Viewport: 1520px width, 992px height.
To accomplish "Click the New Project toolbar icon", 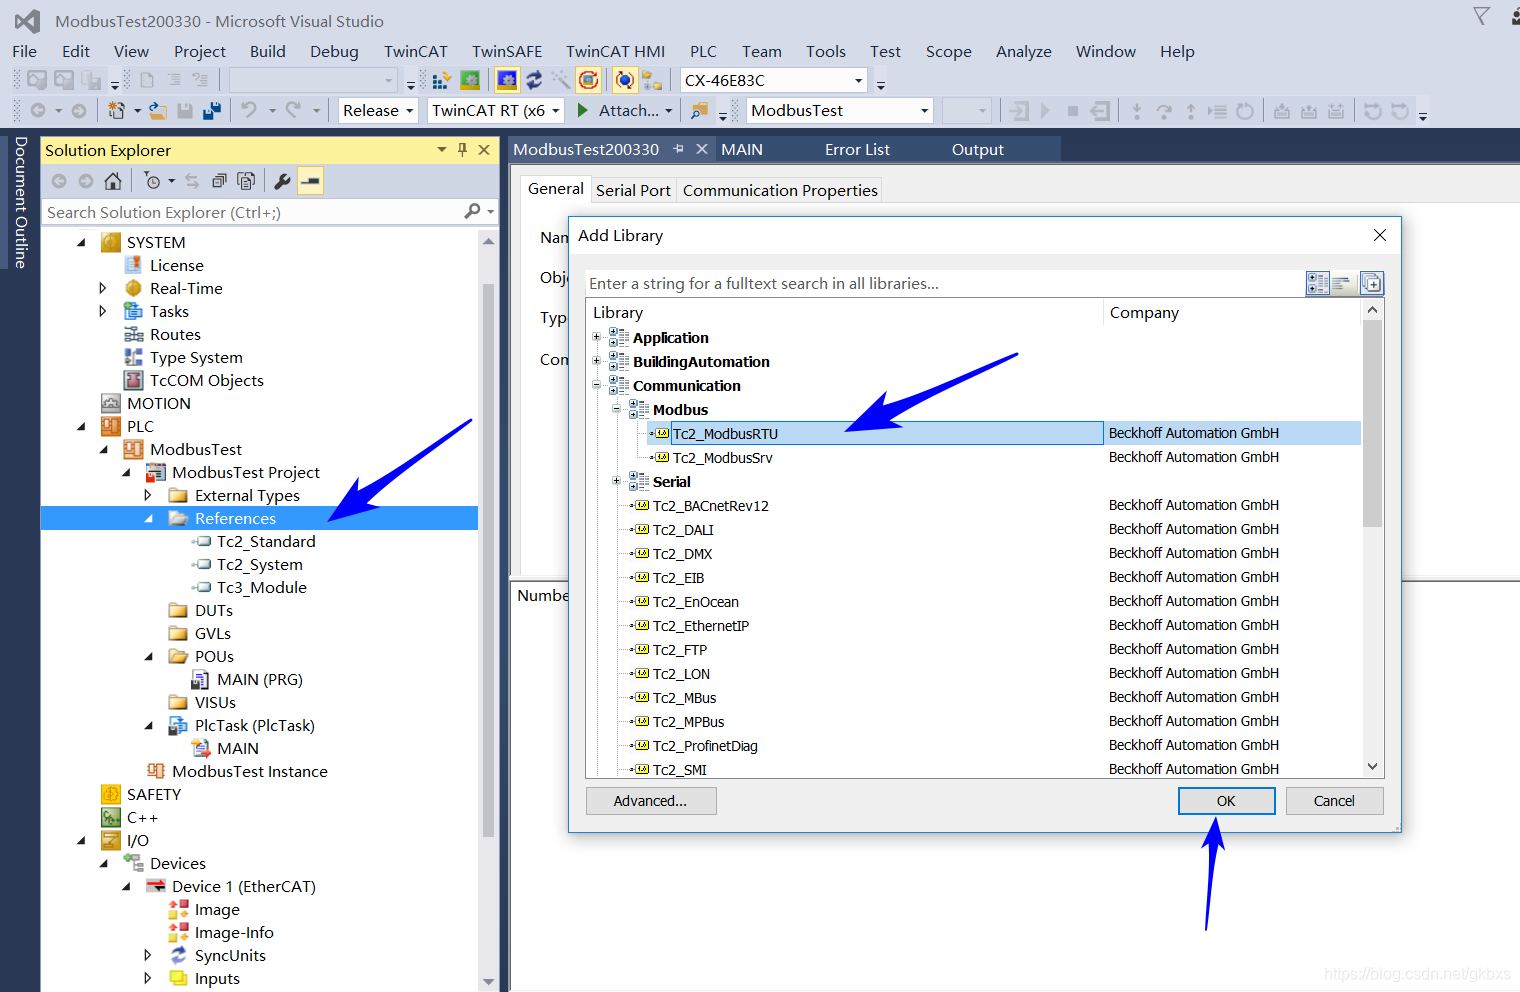I will [x=117, y=110].
